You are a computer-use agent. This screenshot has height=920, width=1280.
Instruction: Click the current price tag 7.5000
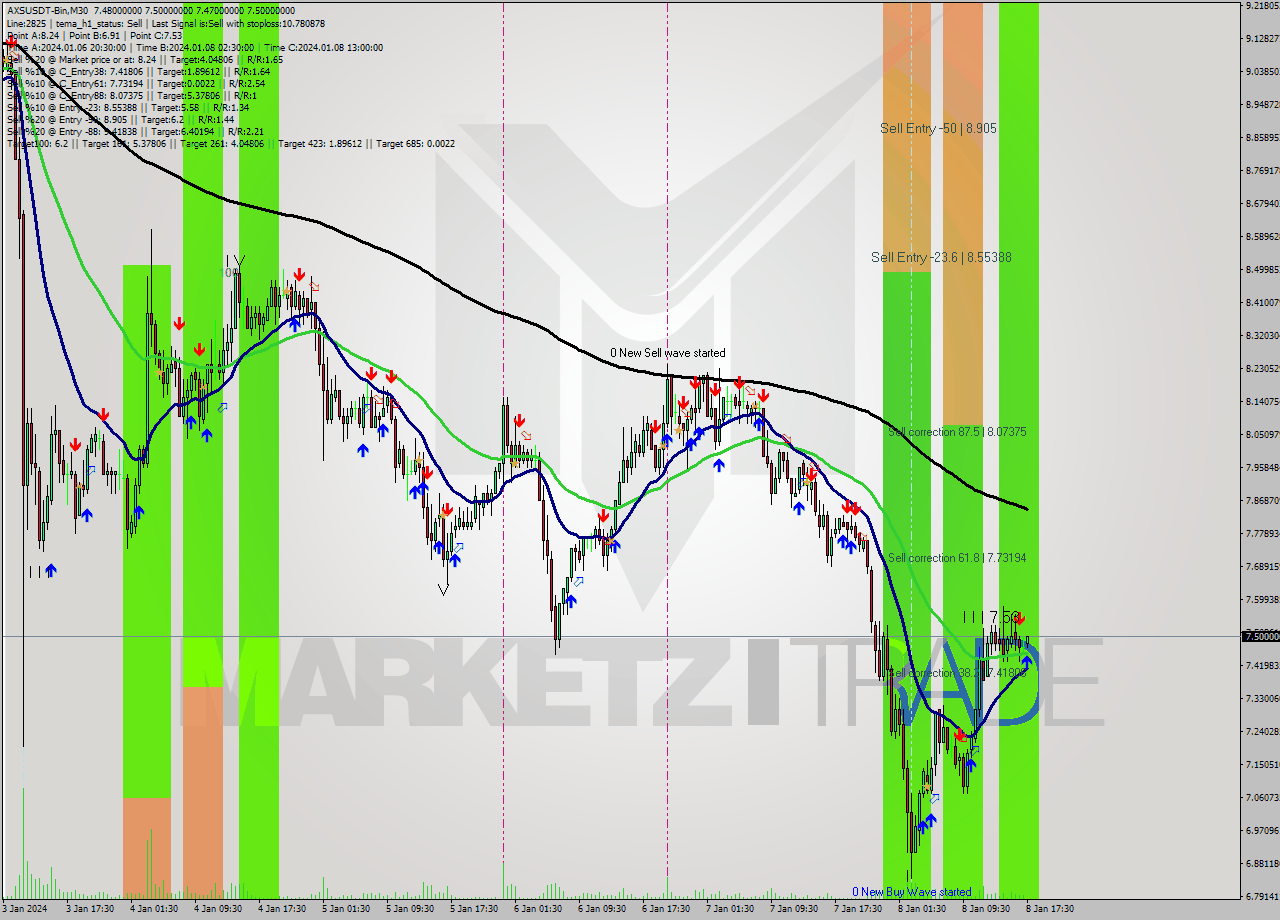[1260, 636]
